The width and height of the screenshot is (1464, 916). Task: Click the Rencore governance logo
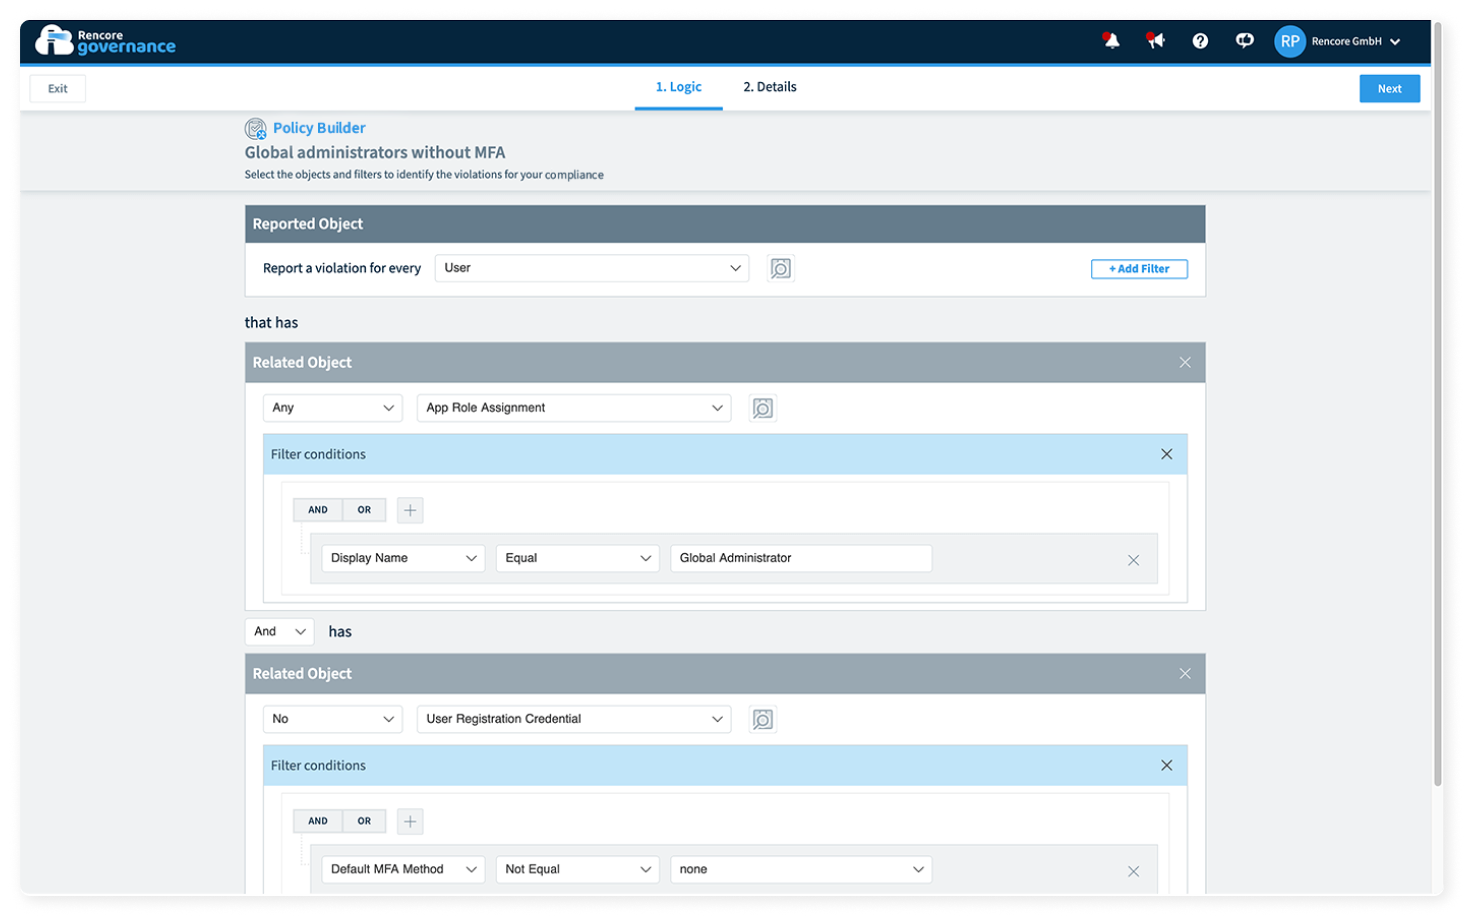point(106,41)
